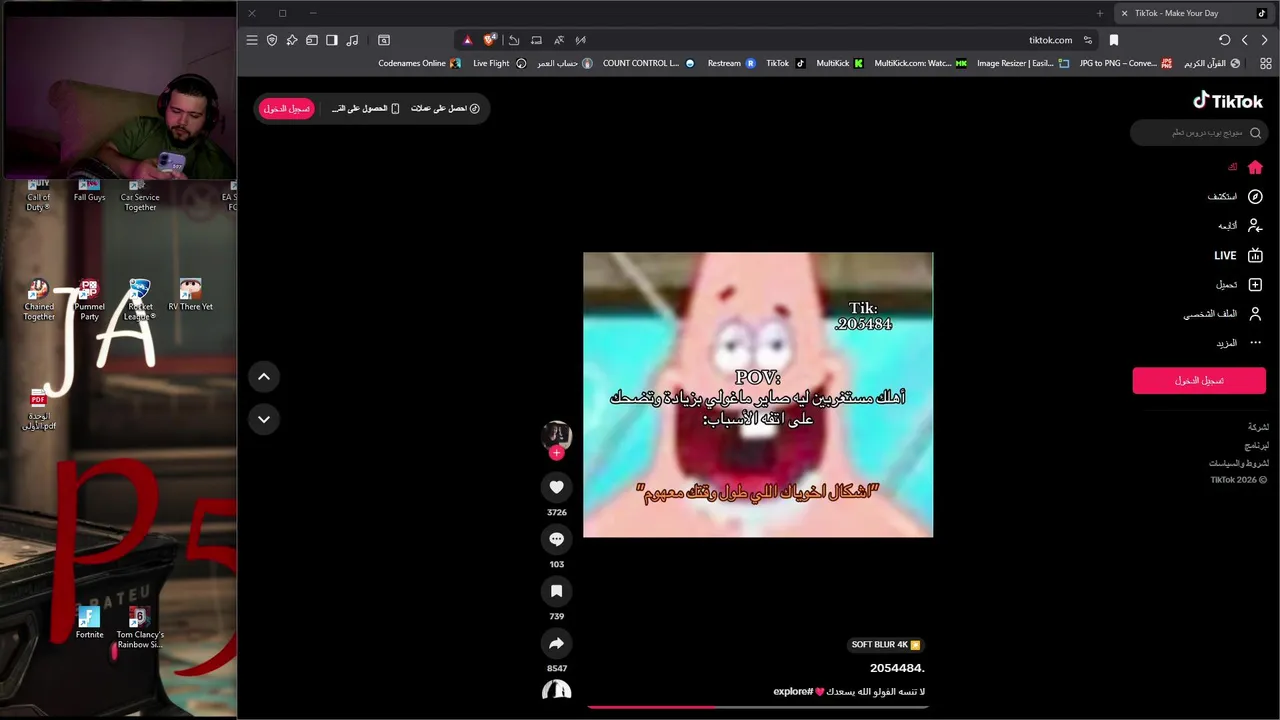Open the القرآن الكريم bookmark
The height and width of the screenshot is (720, 1280).
tap(1212, 63)
